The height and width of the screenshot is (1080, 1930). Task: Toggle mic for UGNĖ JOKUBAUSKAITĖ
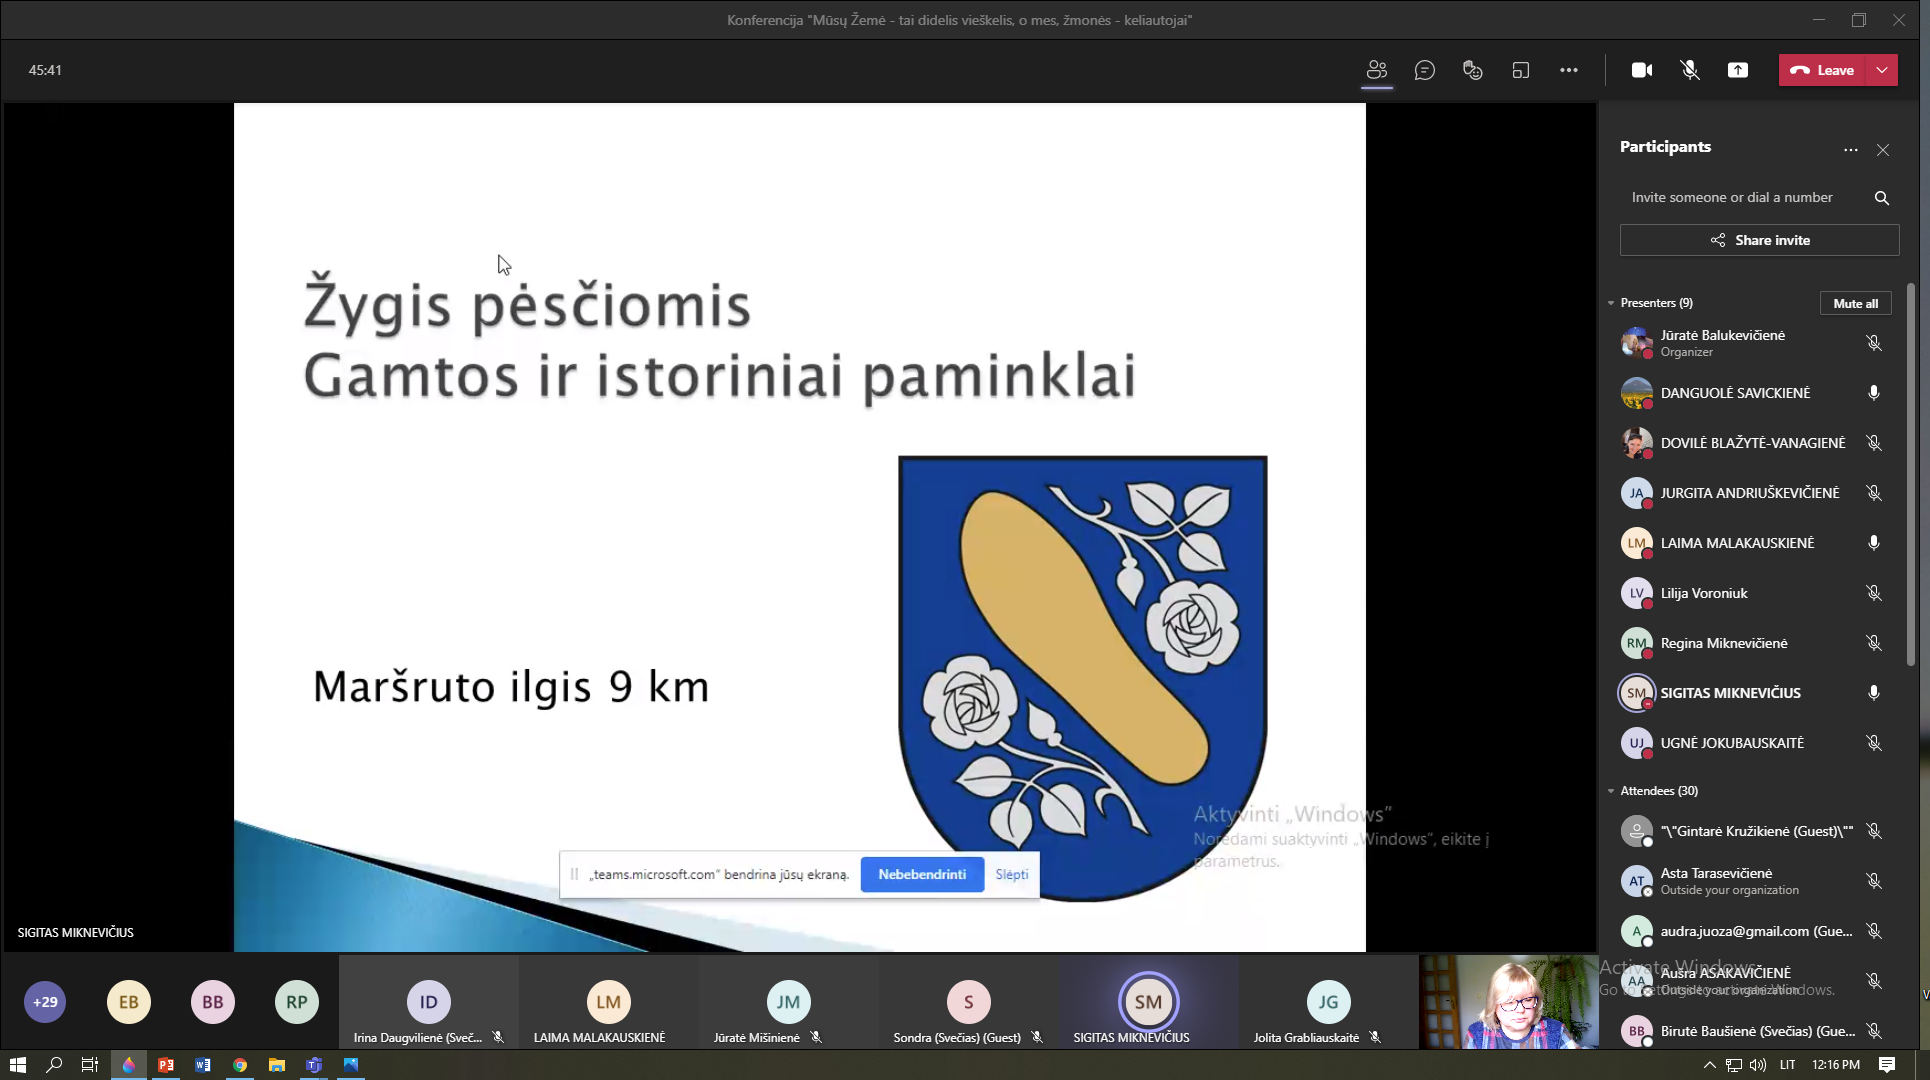(1874, 743)
